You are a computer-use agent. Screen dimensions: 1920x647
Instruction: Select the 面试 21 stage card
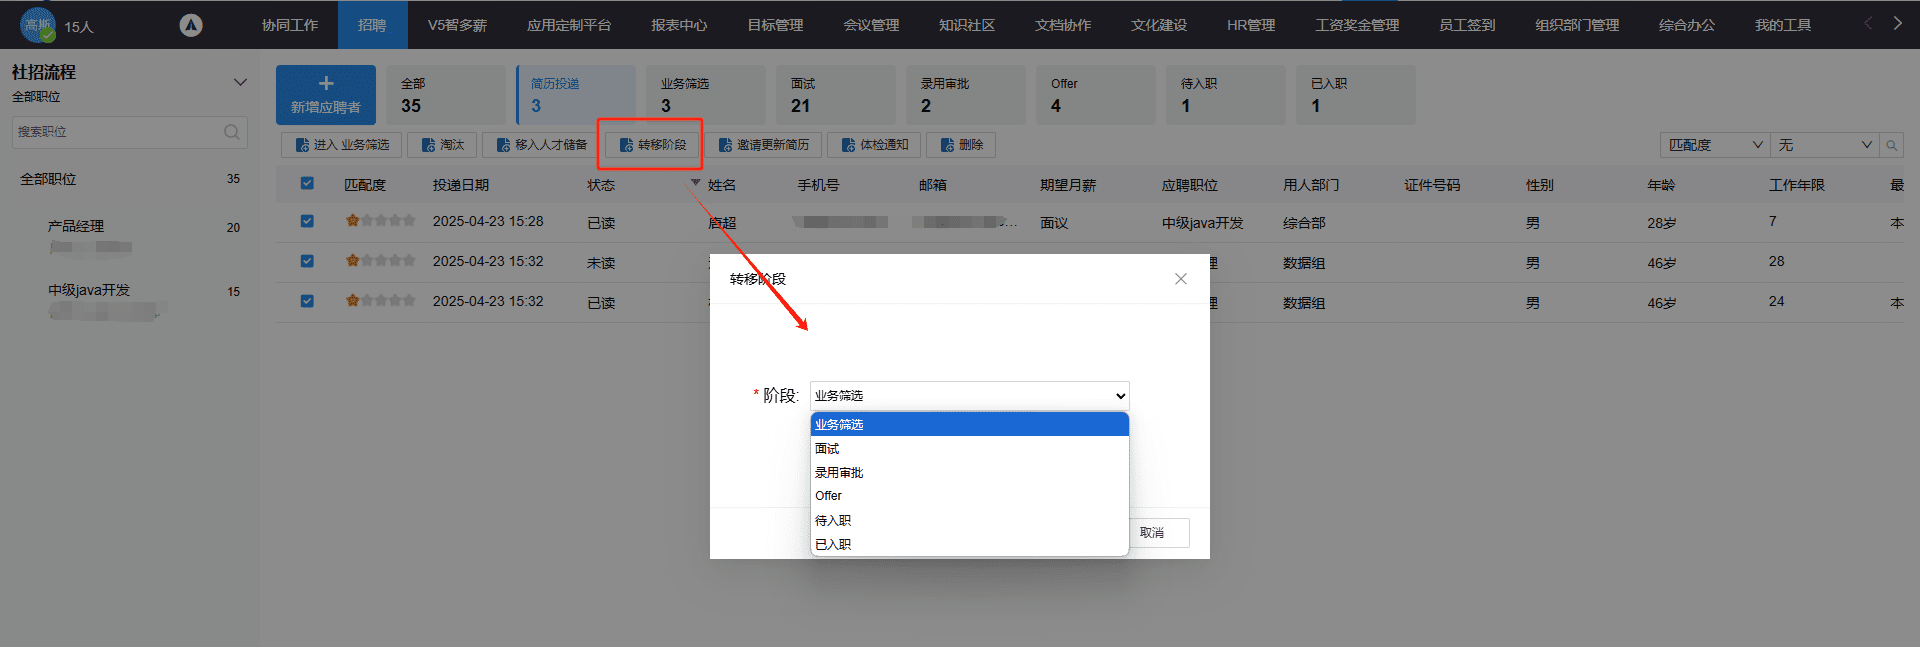[x=836, y=95]
